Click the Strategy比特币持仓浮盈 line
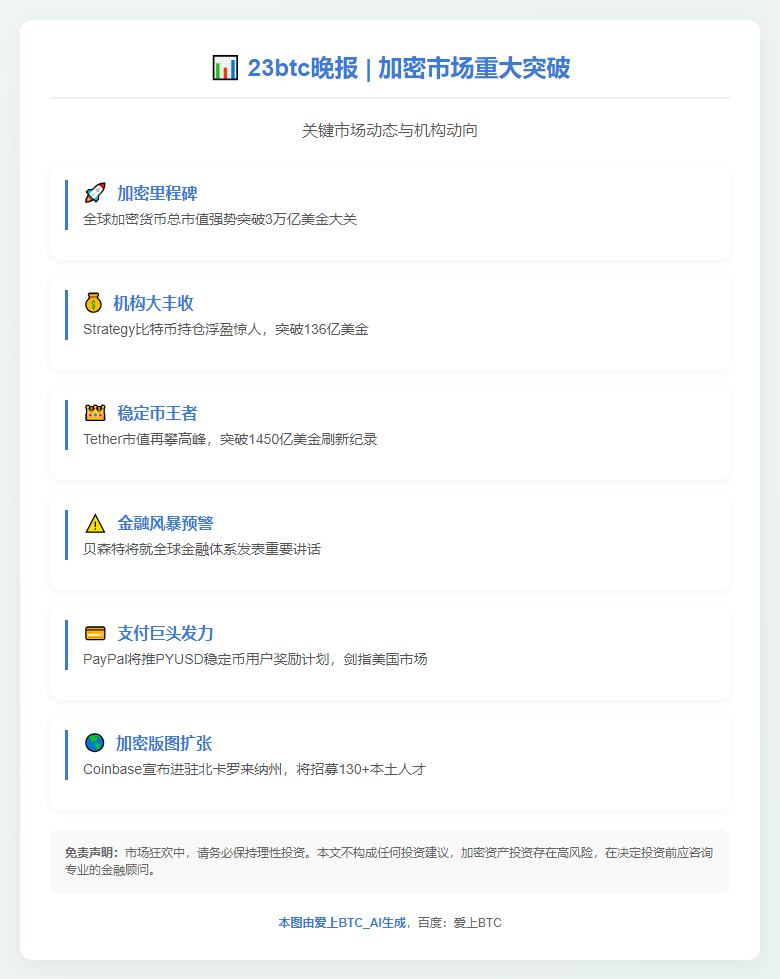Image resolution: width=780 pixels, height=979 pixels. pyautogui.click(x=225, y=329)
